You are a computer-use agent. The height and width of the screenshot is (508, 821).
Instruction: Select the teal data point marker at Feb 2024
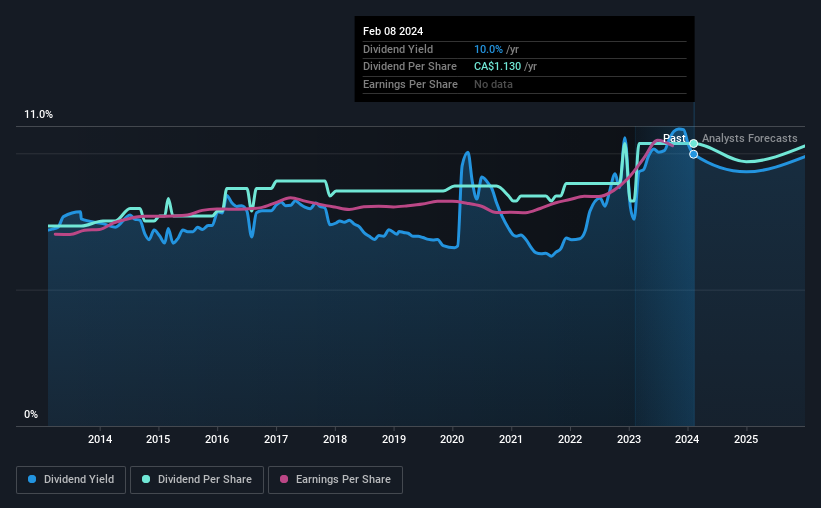pyautogui.click(x=693, y=143)
